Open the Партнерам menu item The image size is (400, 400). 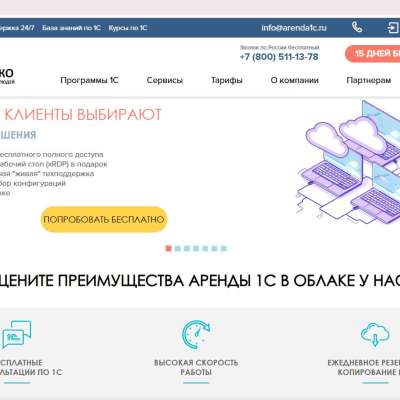[369, 80]
